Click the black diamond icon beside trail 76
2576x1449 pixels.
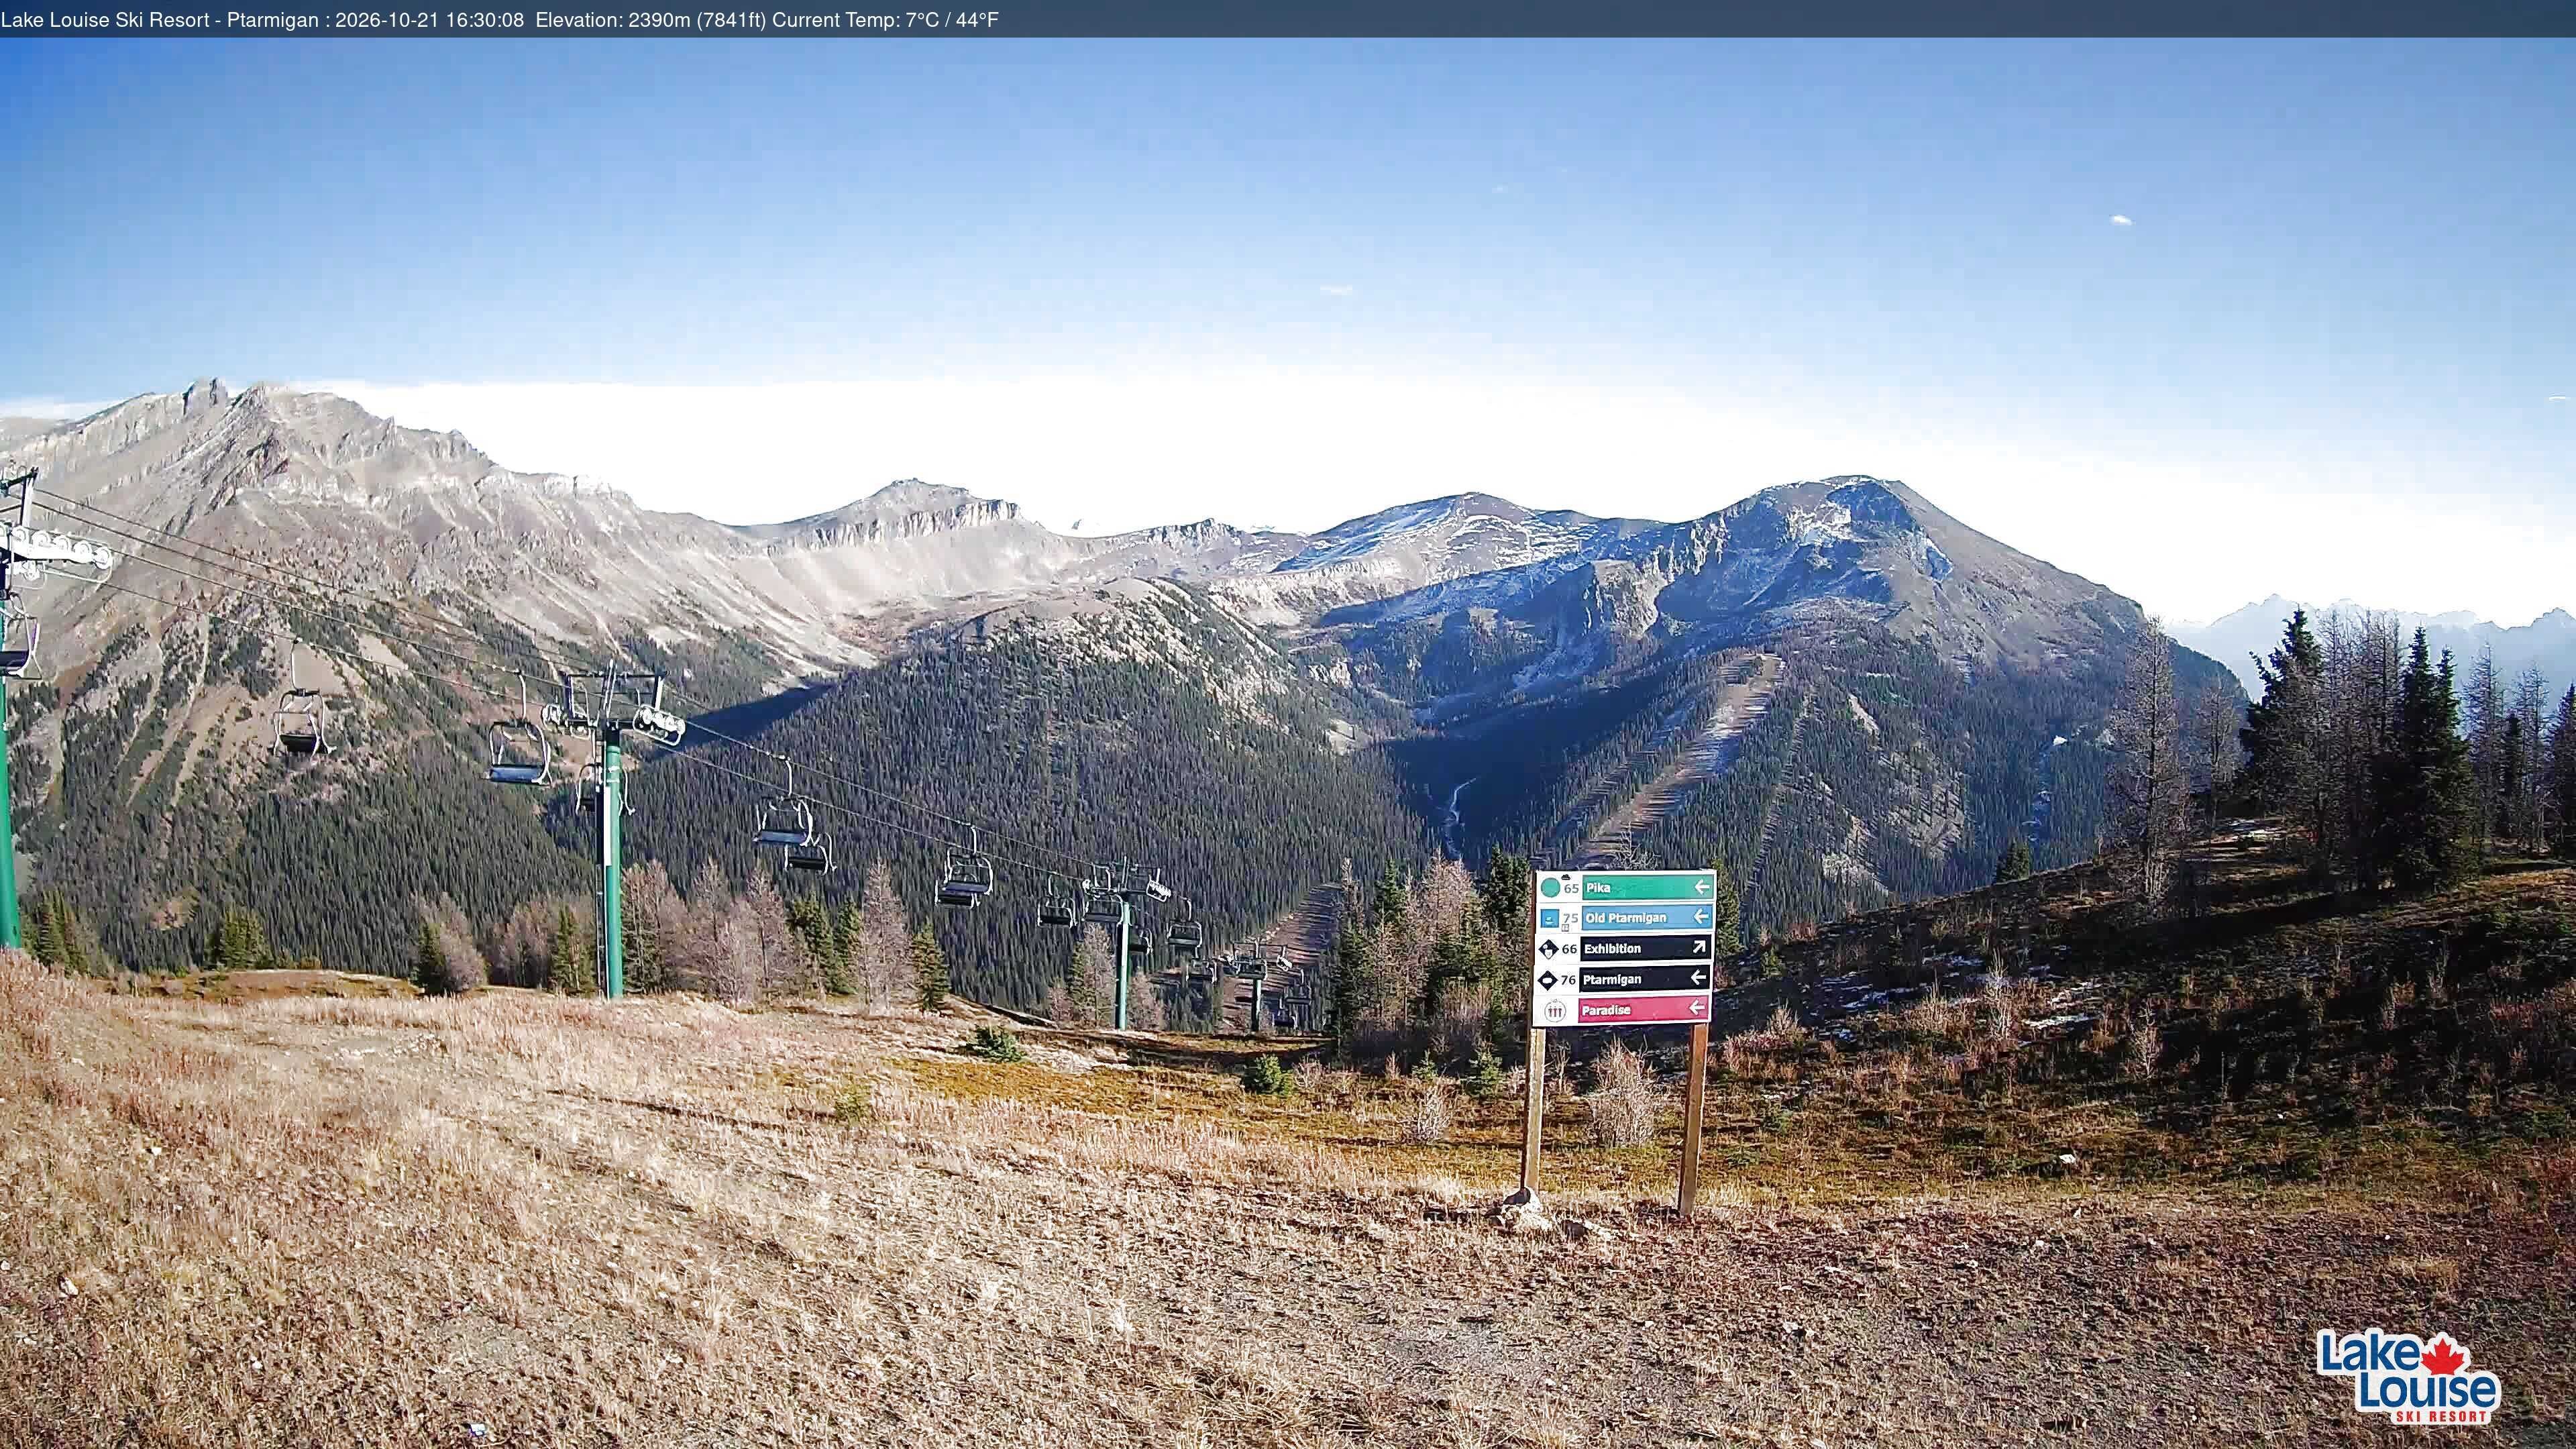coord(1548,980)
